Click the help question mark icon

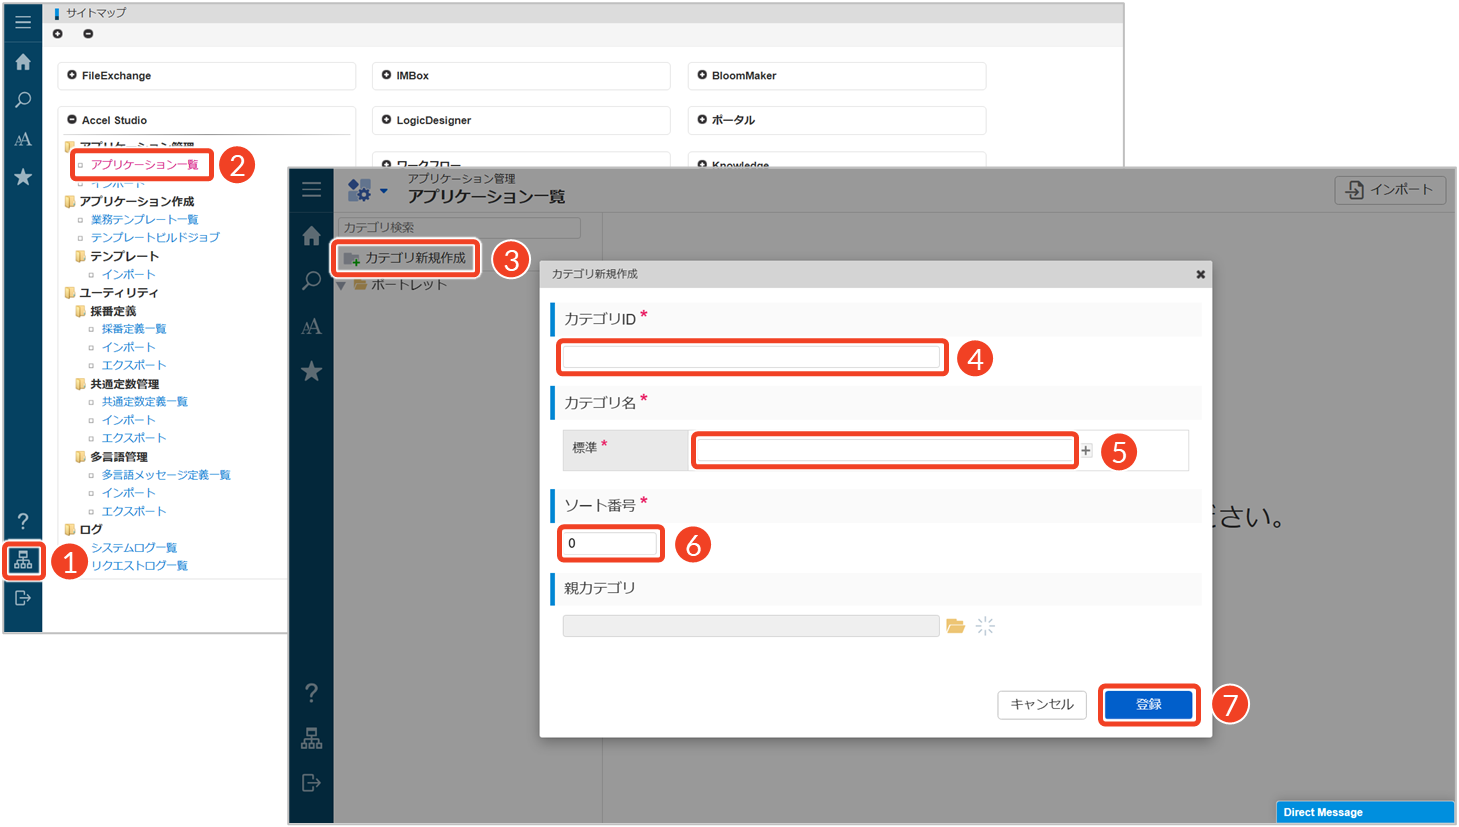pyautogui.click(x=23, y=521)
